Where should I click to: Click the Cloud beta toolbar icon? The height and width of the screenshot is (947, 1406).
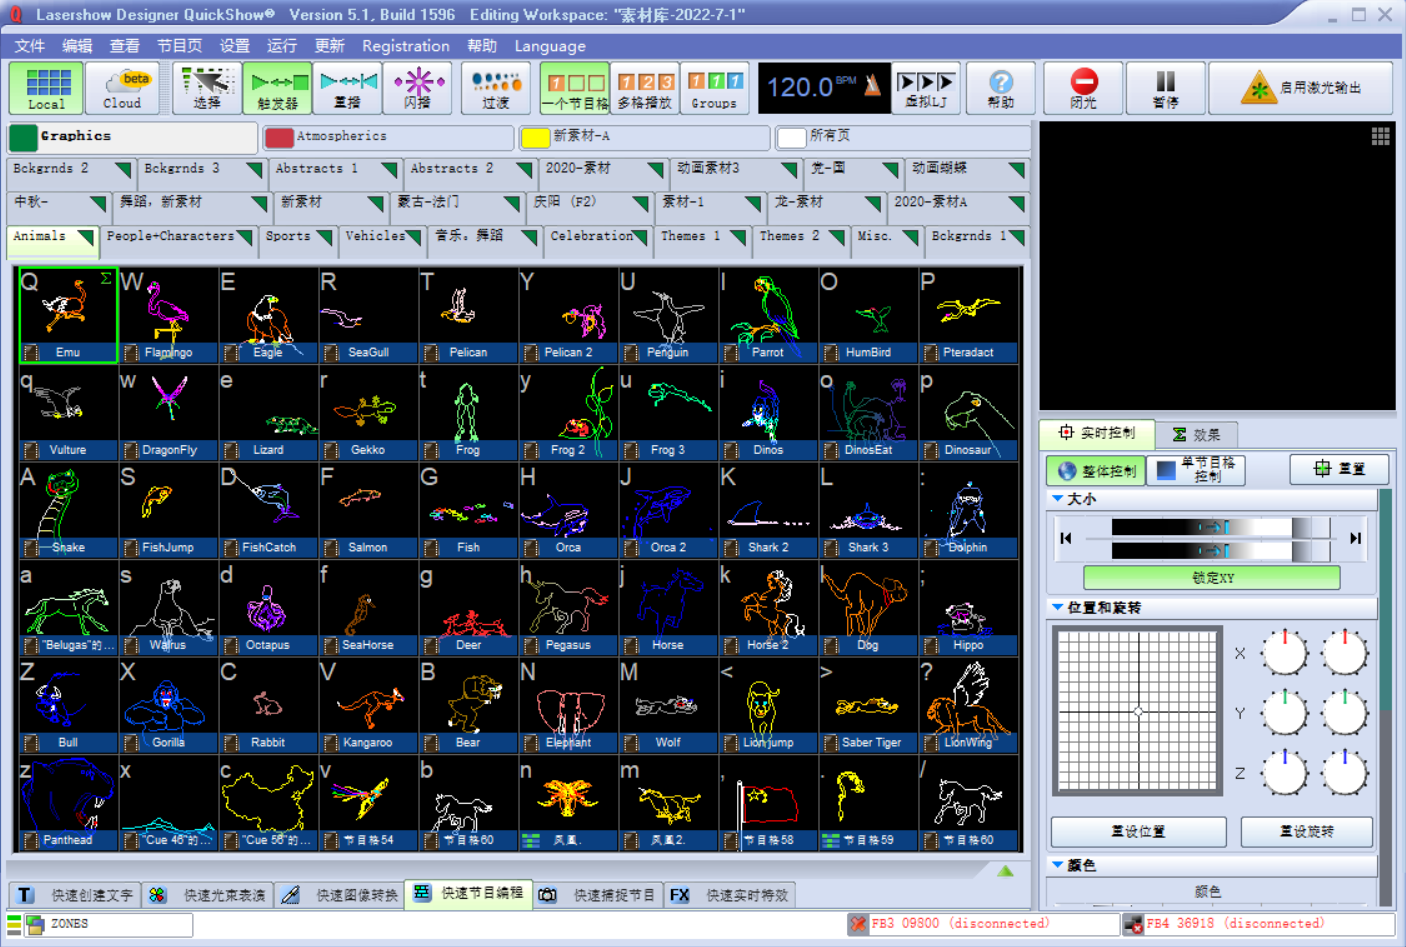pyautogui.click(x=122, y=88)
